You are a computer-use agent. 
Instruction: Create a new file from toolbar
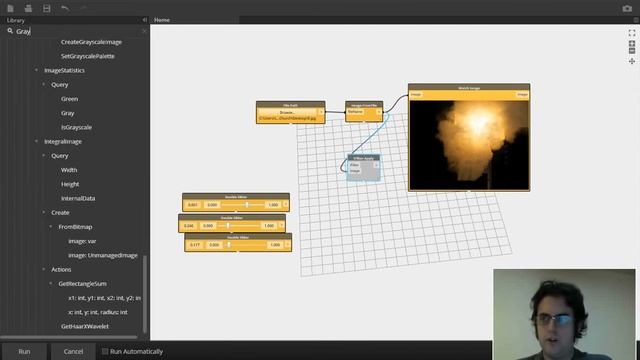(10, 8)
